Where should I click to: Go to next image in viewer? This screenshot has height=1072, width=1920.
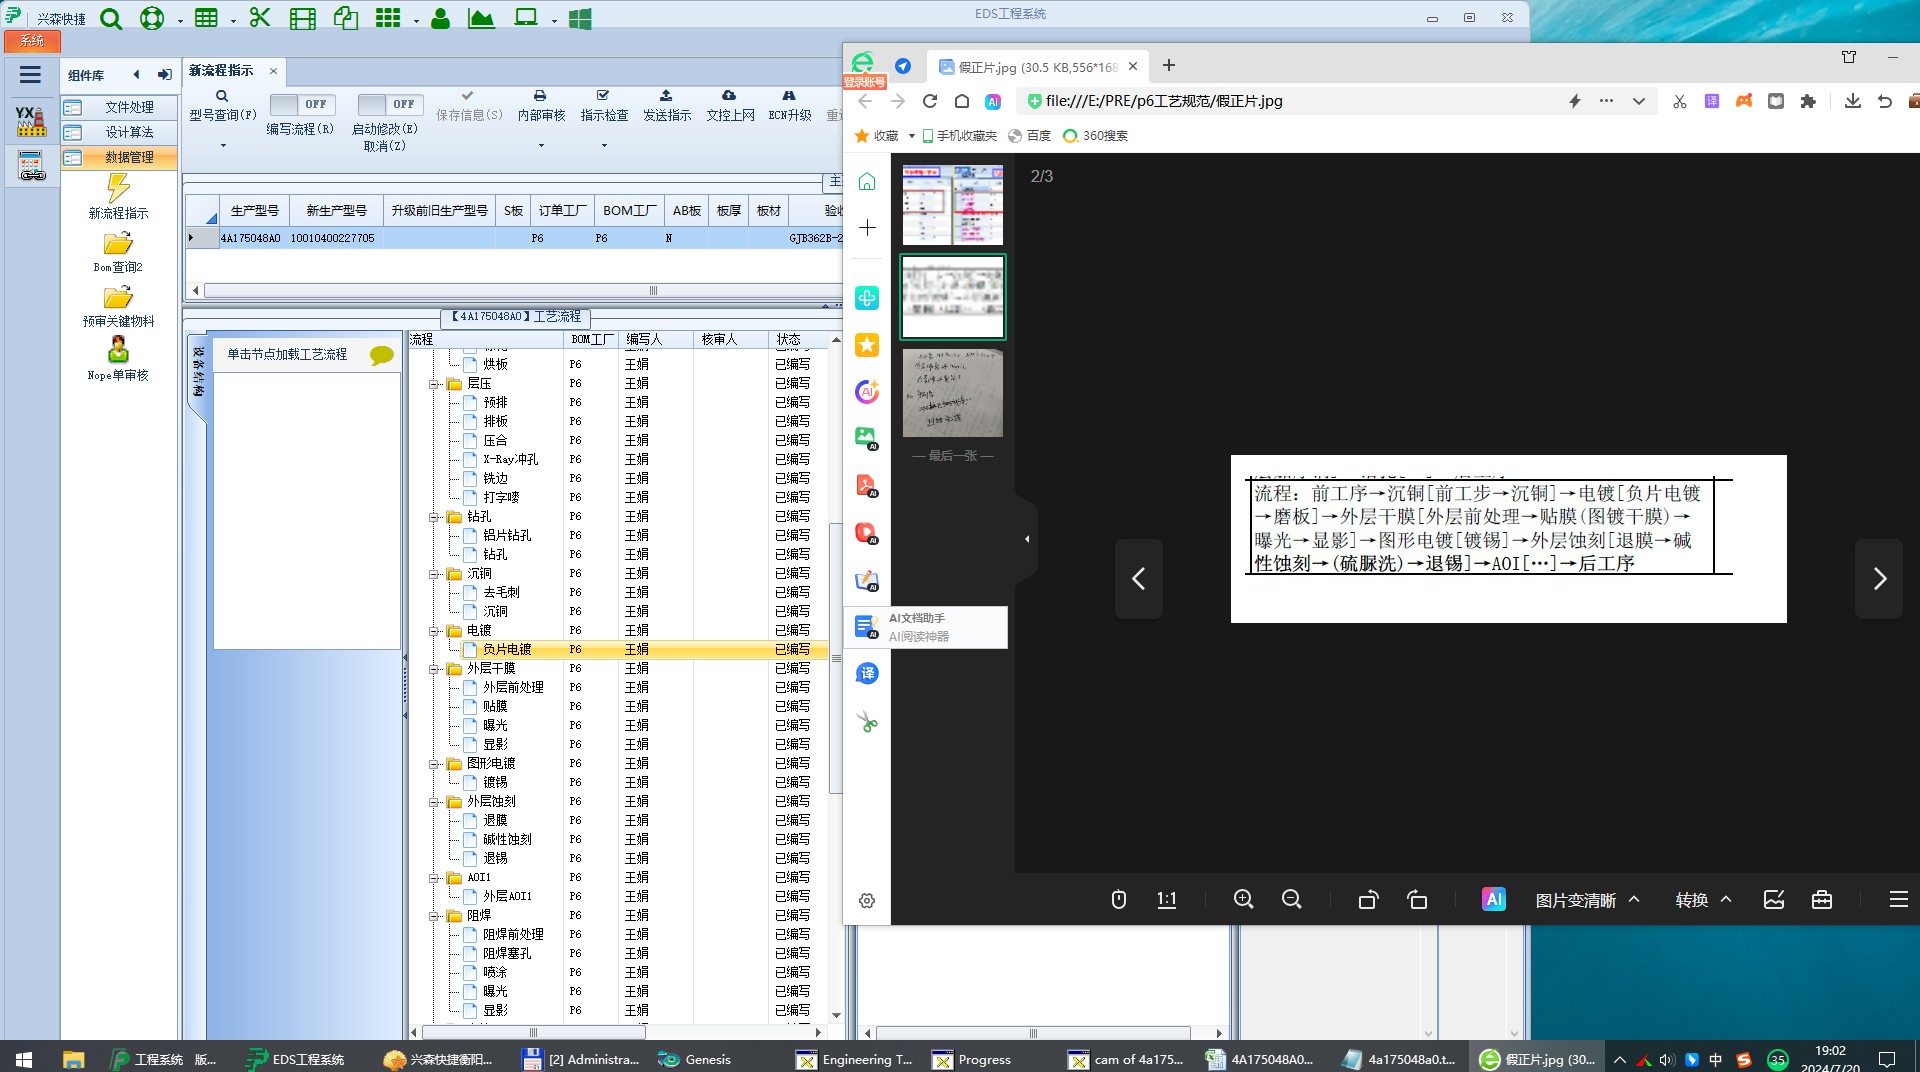pyautogui.click(x=1878, y=579)
